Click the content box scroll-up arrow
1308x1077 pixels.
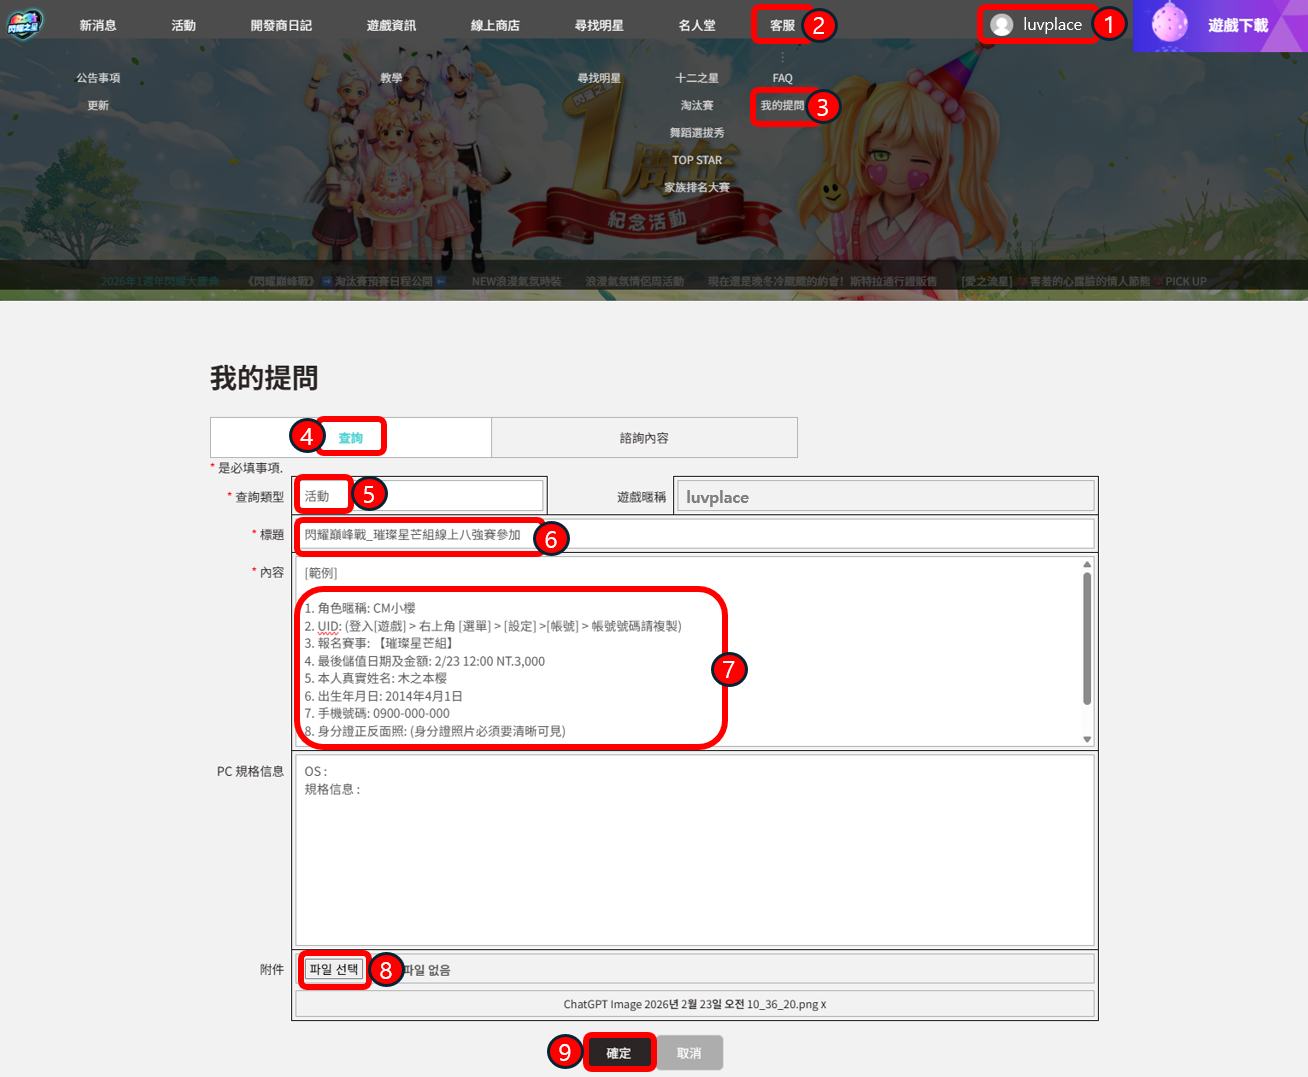[1087, 565]
